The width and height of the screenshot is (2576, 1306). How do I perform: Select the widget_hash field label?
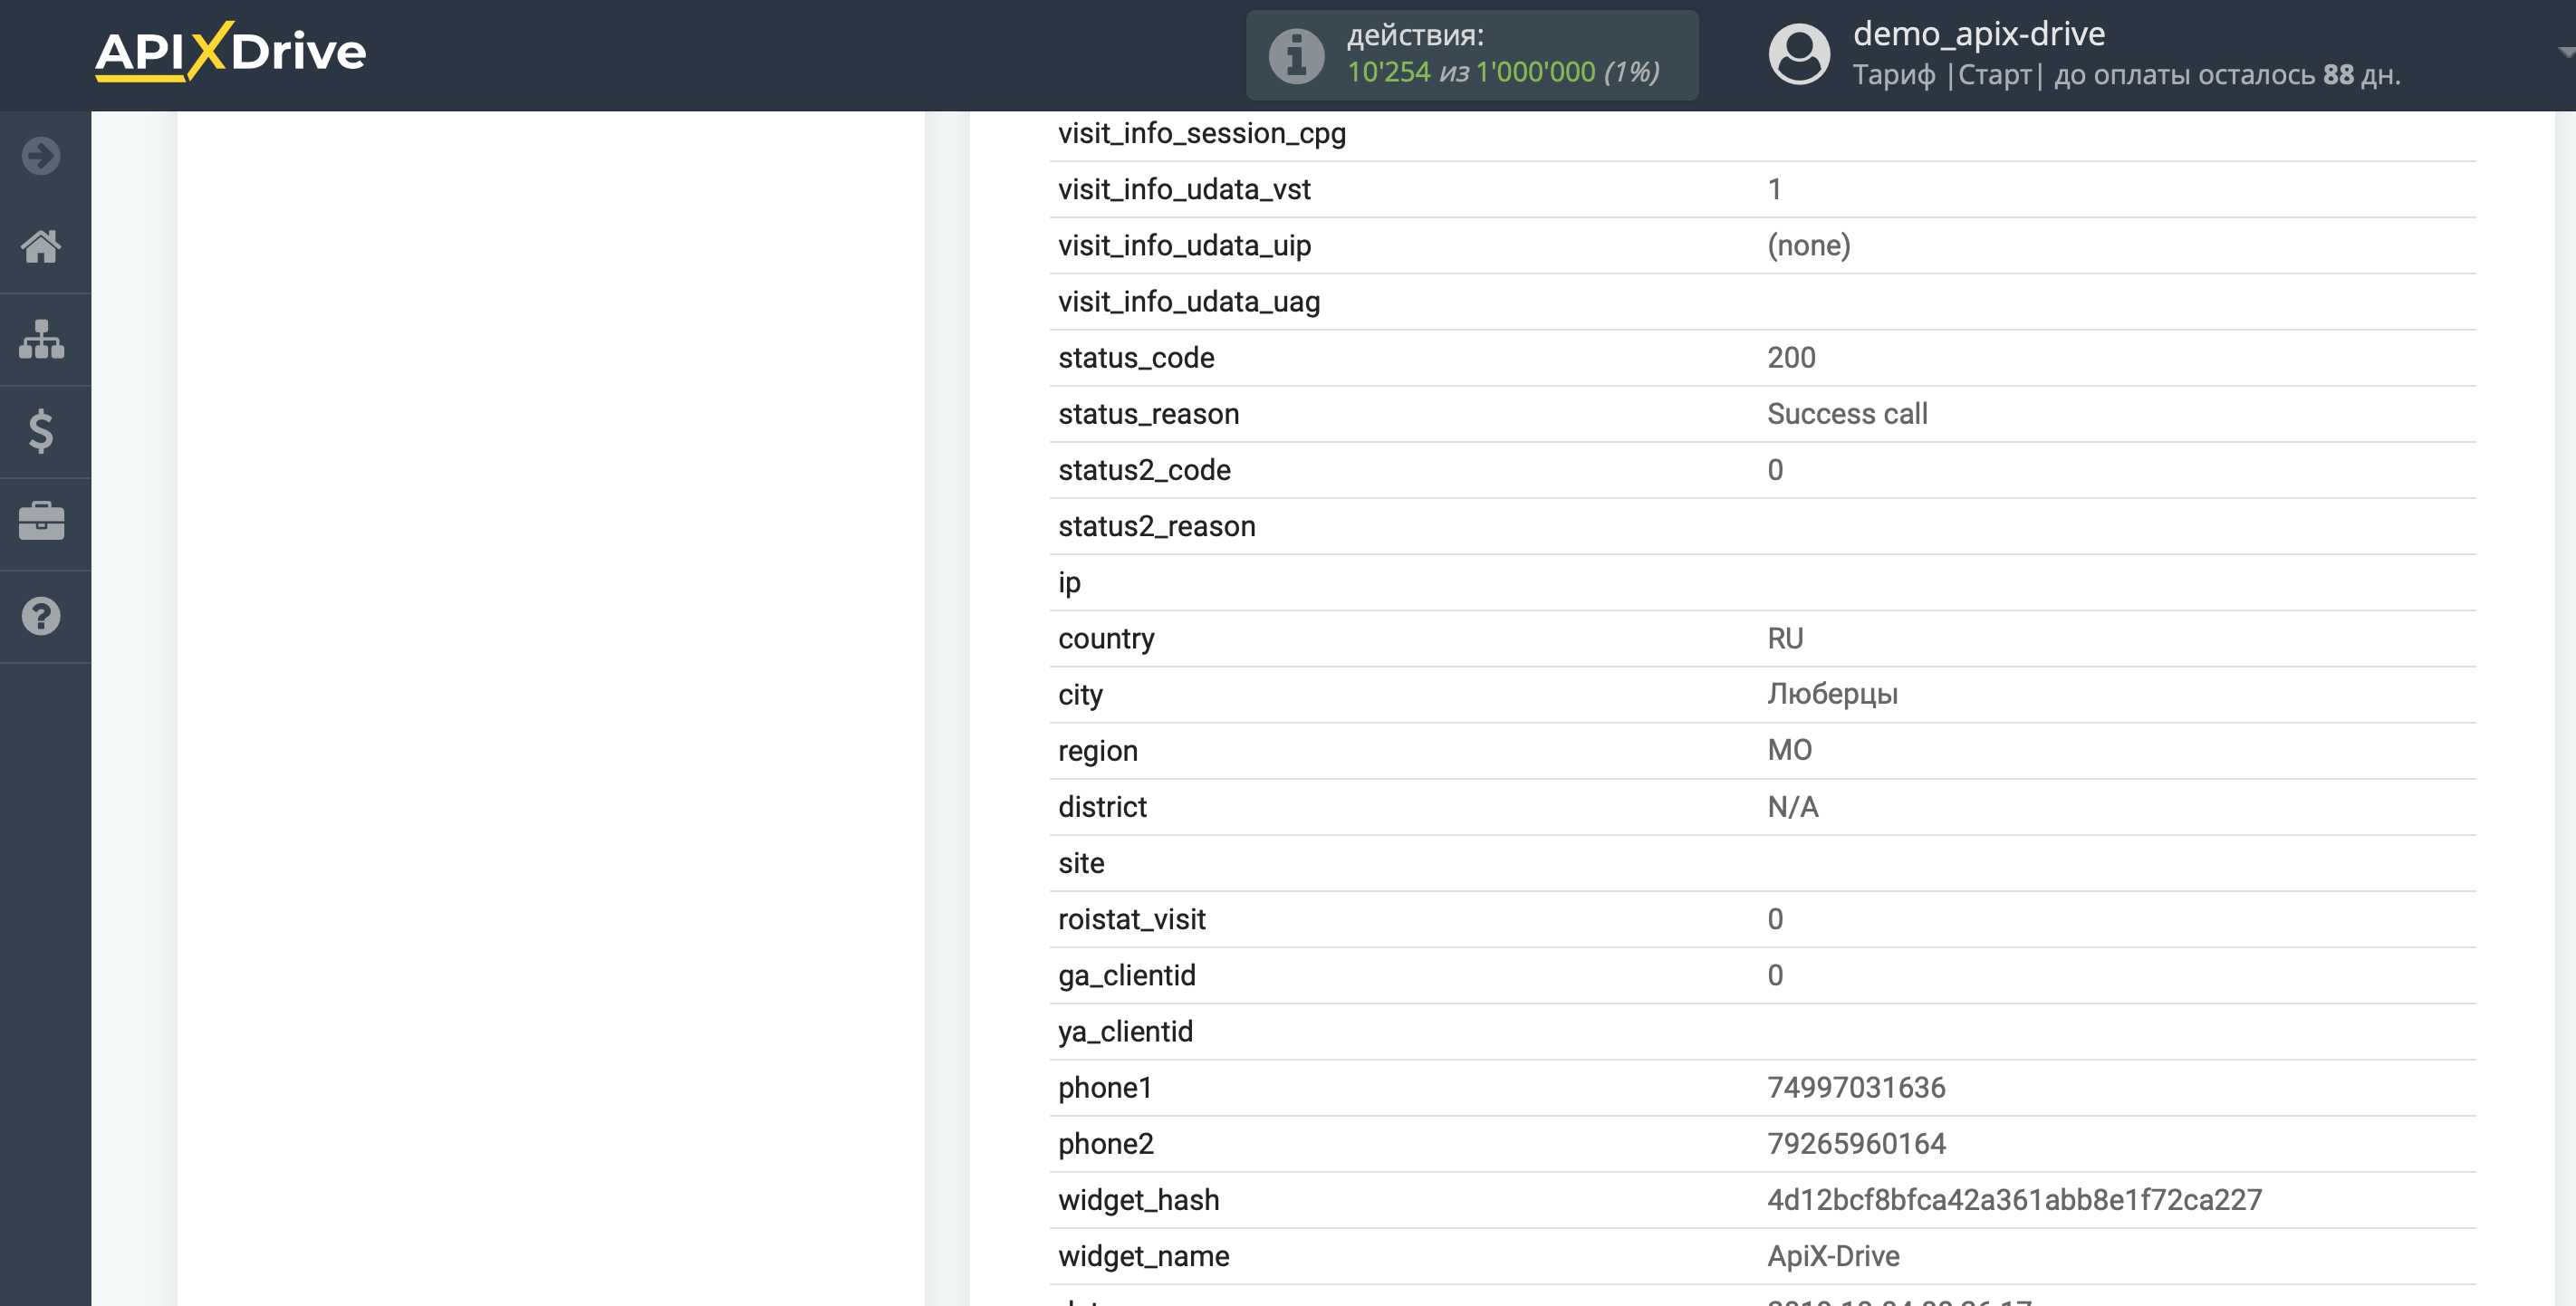(1138, 1200)
